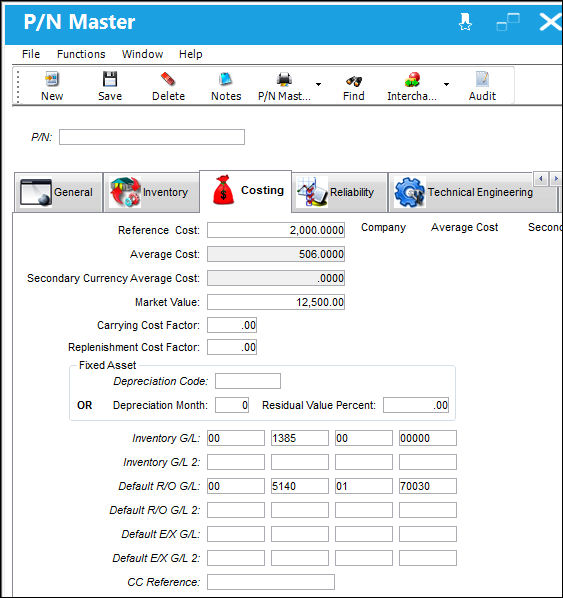This screenshot has width=563, height=598.
Task: Expand the P/N Master print dropdown arrow
Action: pyautogui.click(x=318, y=84)
